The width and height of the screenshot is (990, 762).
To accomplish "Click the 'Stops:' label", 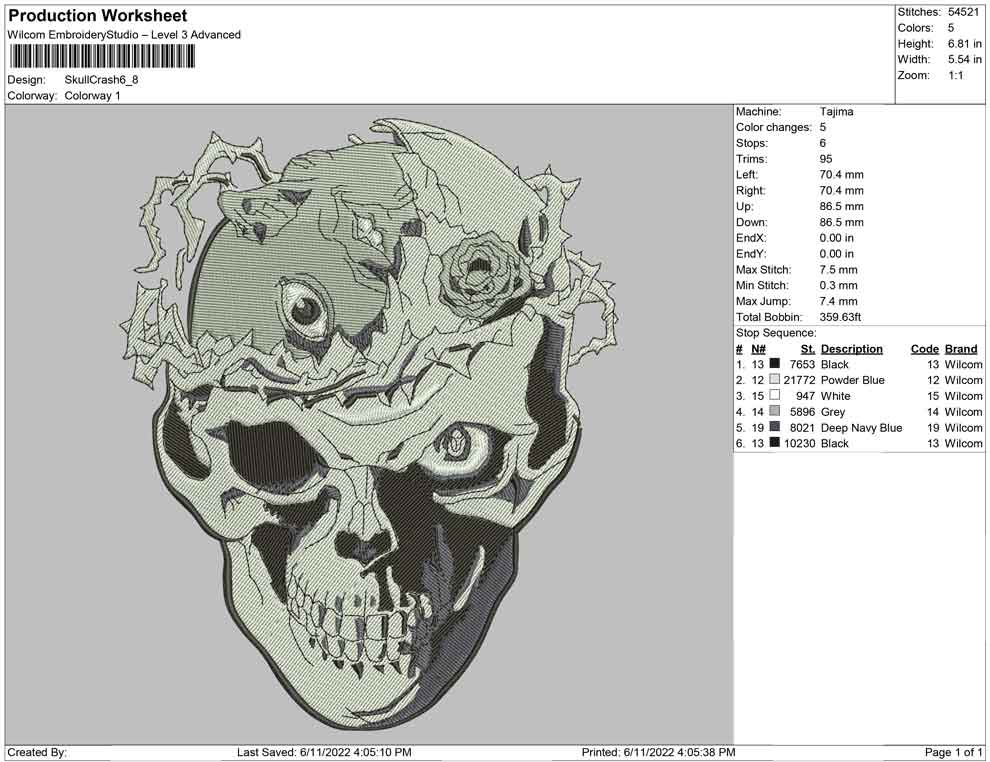I will click(x=752, y=143).
